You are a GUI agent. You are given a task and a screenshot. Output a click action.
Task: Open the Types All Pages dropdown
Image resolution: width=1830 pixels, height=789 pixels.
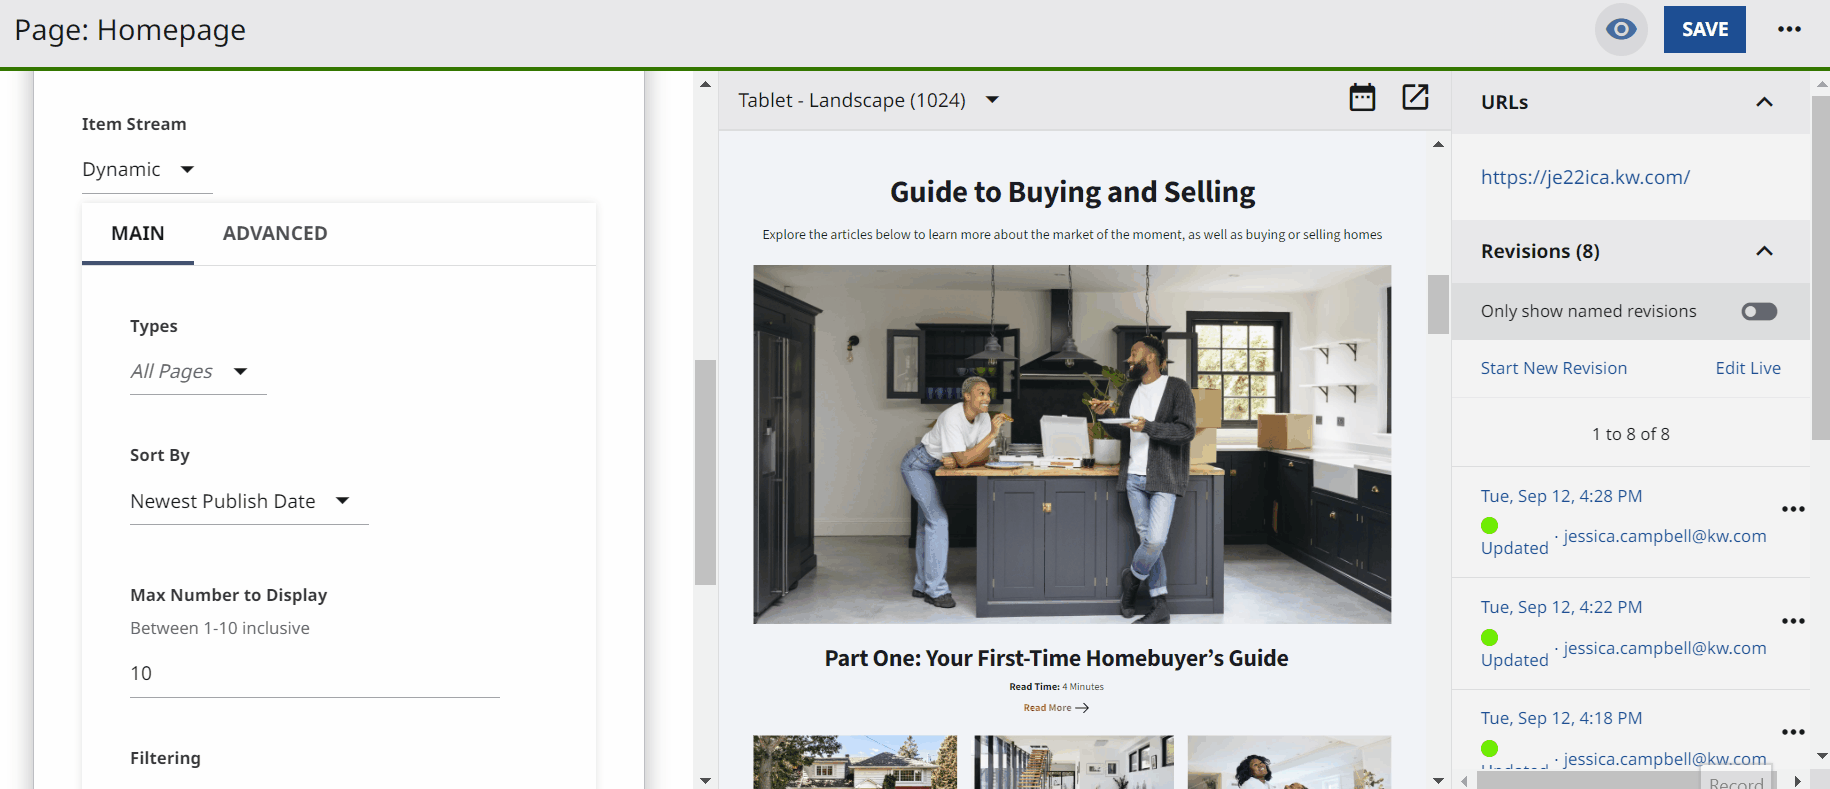(x=198, y=371)
